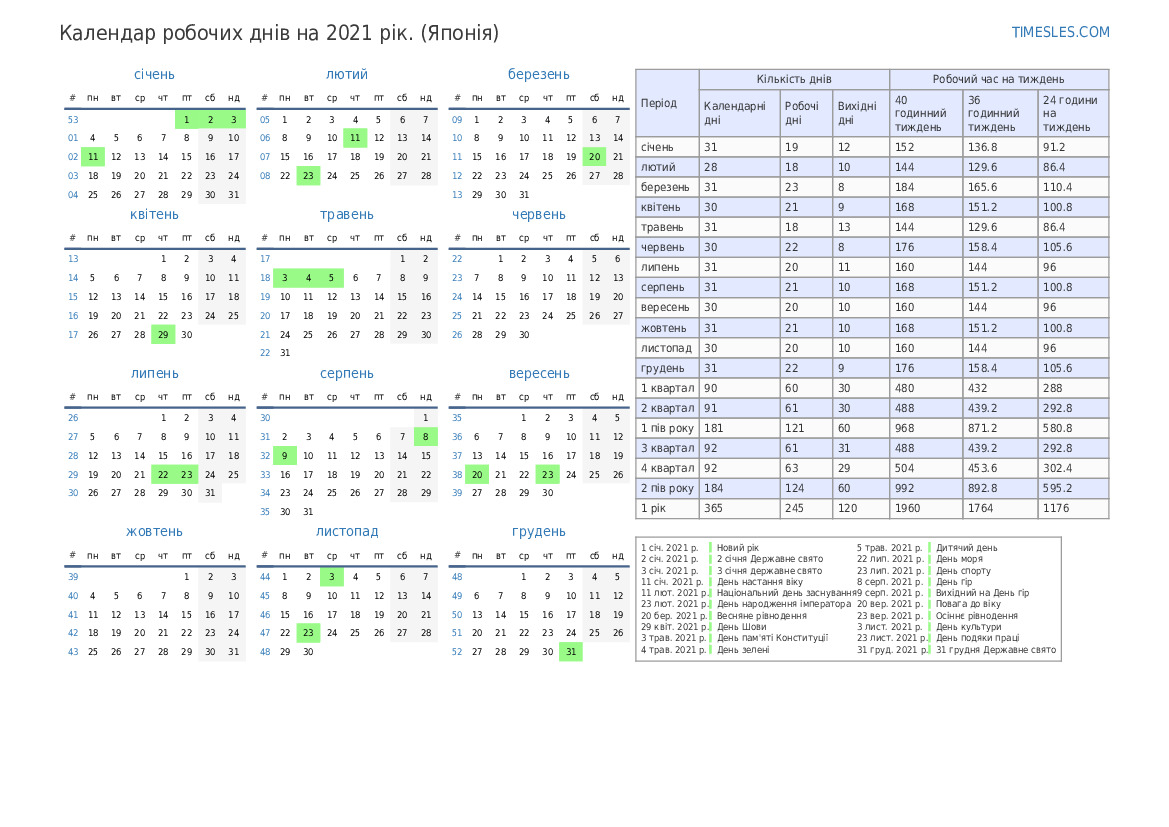Click highlighted day 8 in the серпень calendar

(x=426, y=437)
